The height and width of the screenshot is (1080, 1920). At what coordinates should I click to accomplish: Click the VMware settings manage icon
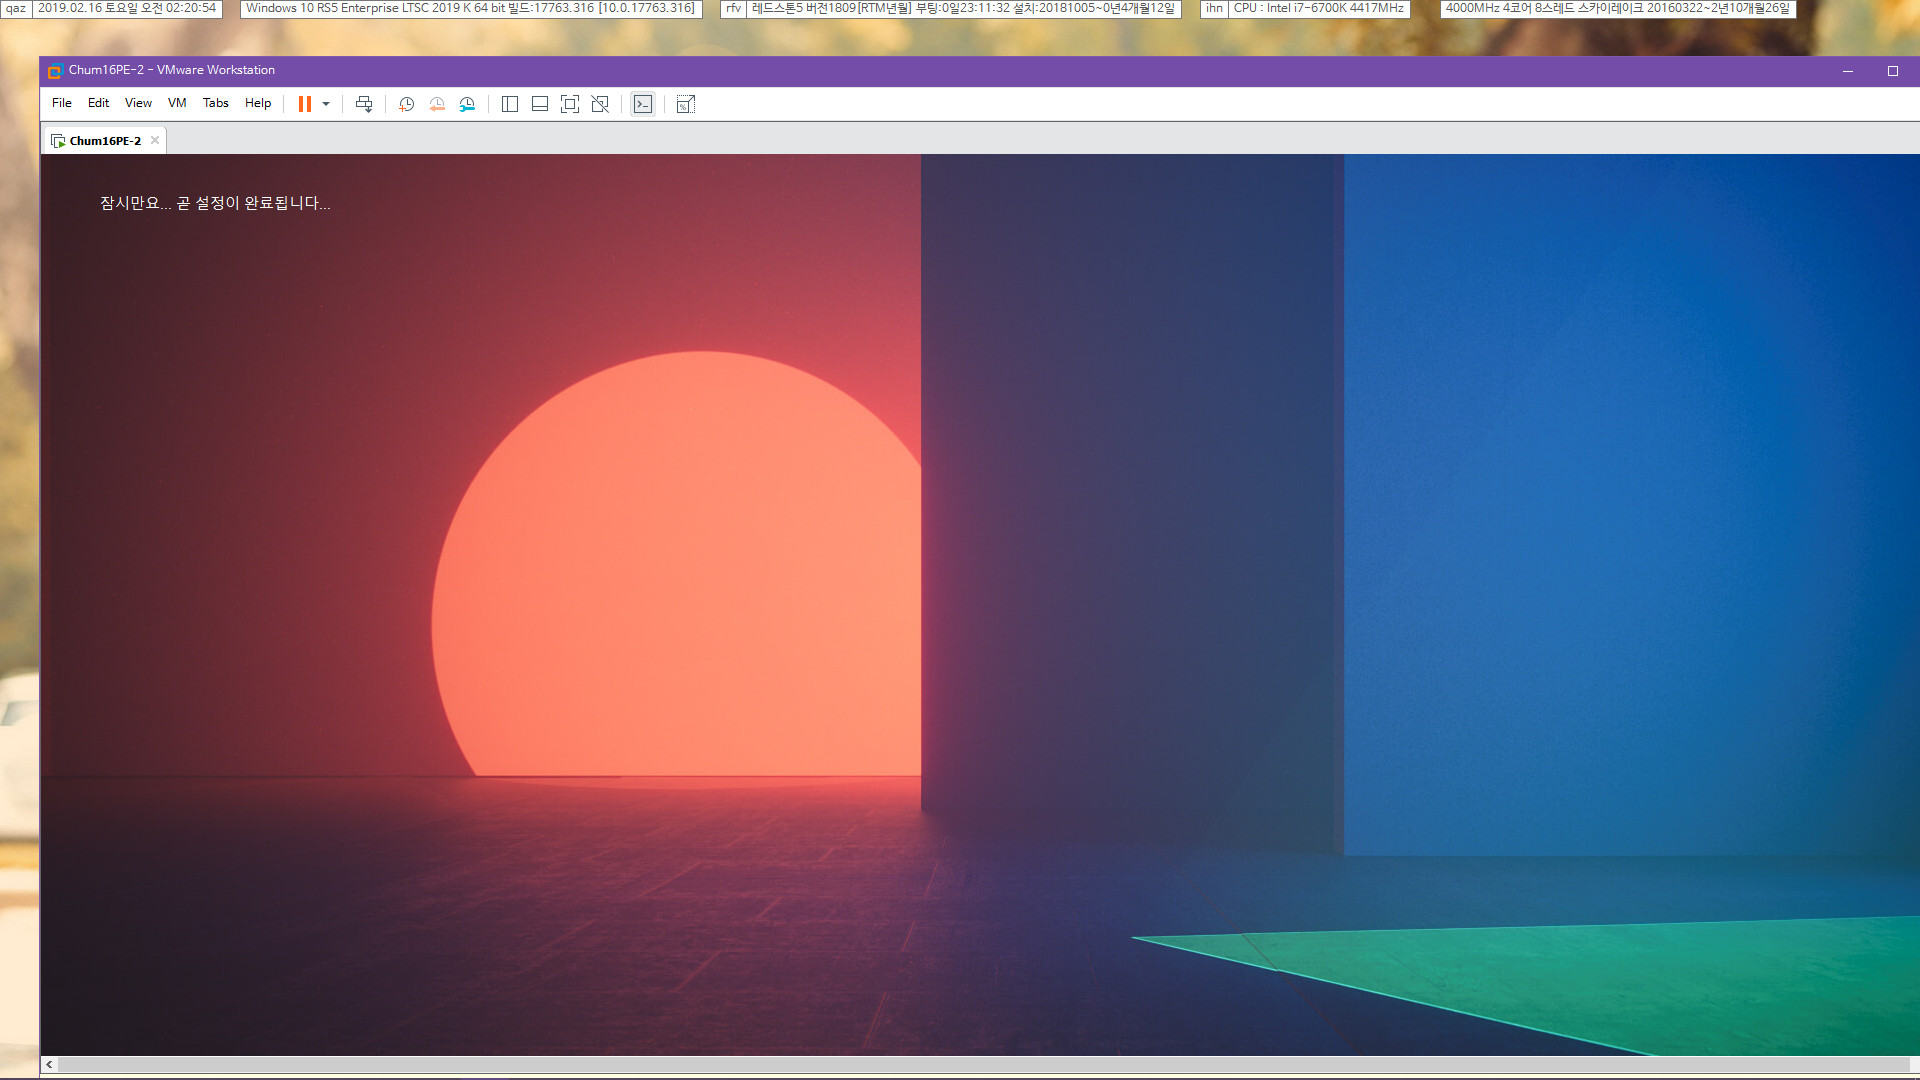(467, 104)
